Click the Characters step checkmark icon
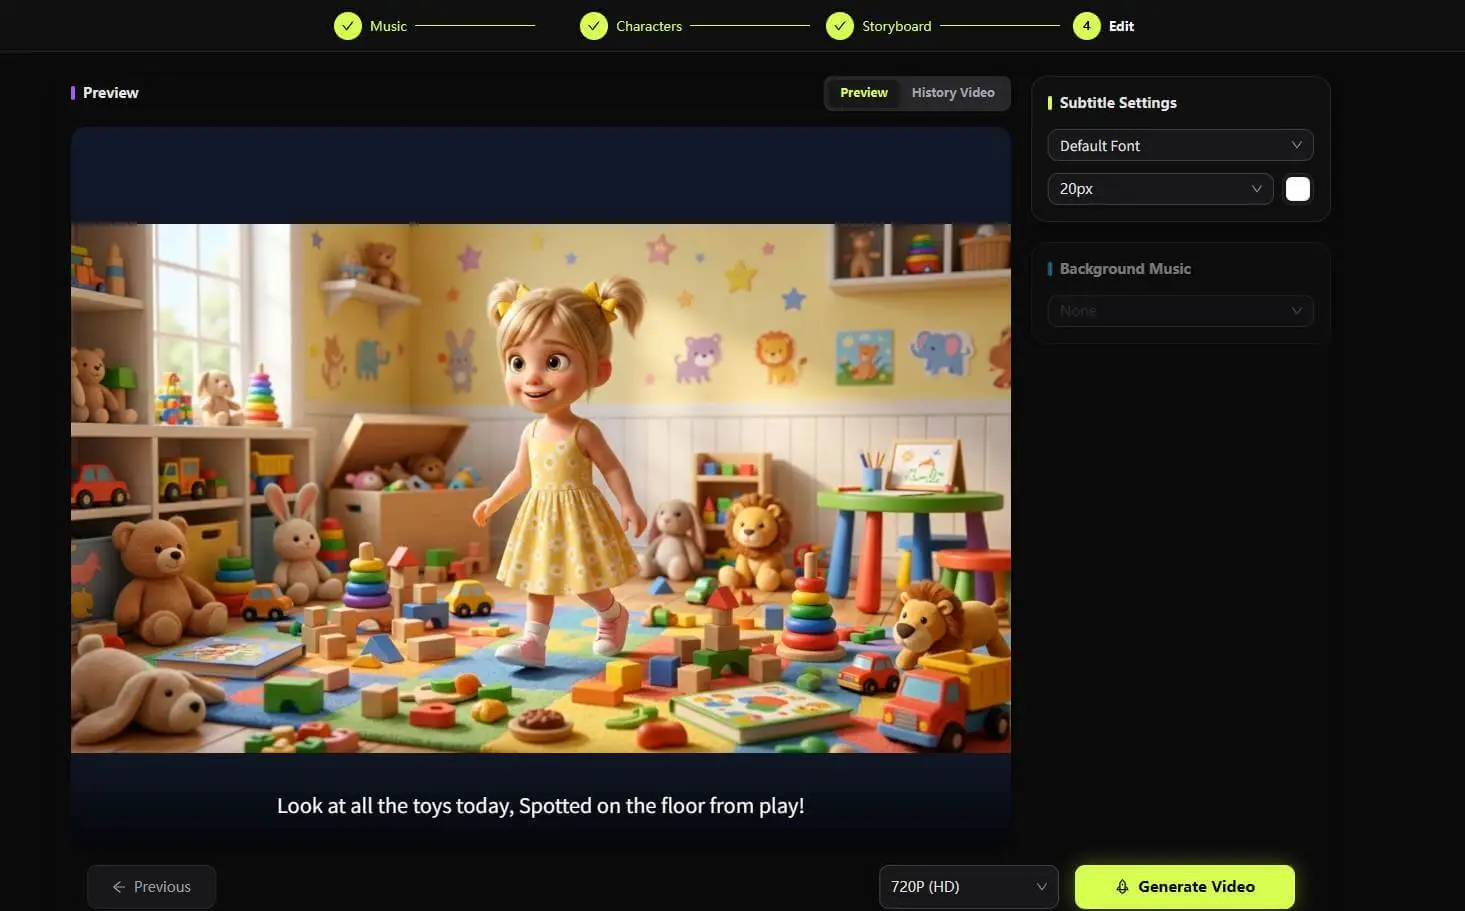 pos(594,26)
